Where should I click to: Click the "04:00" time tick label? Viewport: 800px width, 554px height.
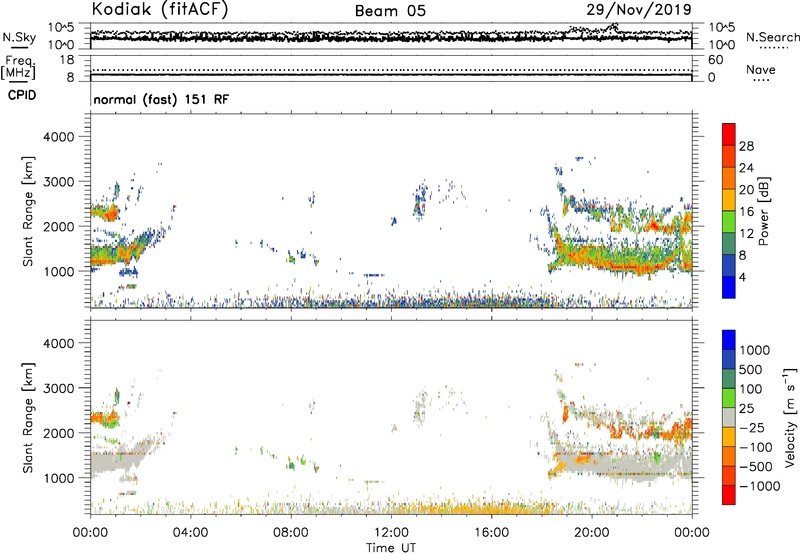coord(190,533)
